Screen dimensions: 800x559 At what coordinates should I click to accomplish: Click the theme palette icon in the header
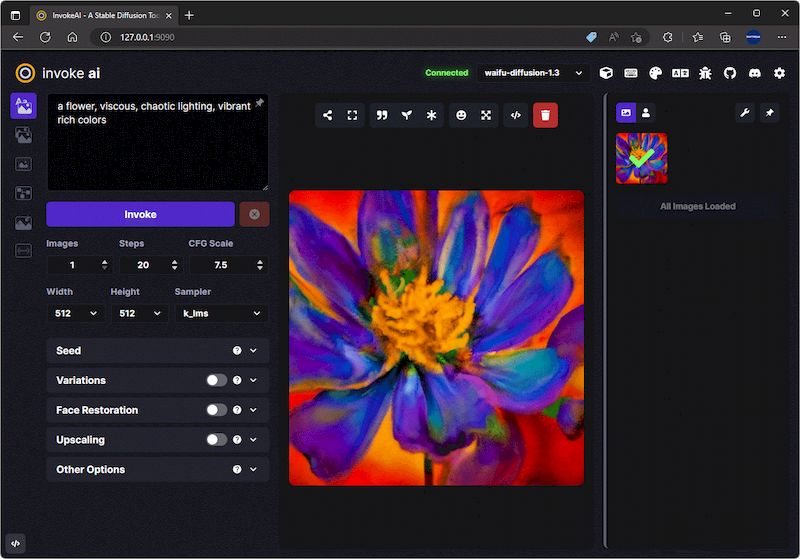[x=655, y=73]
